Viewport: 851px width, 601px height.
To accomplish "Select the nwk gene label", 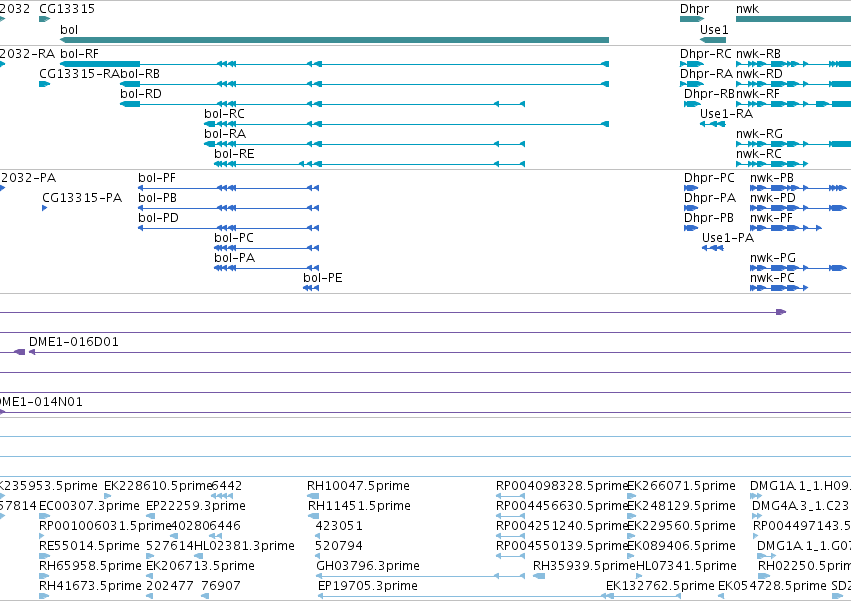I will coord(747,9).
